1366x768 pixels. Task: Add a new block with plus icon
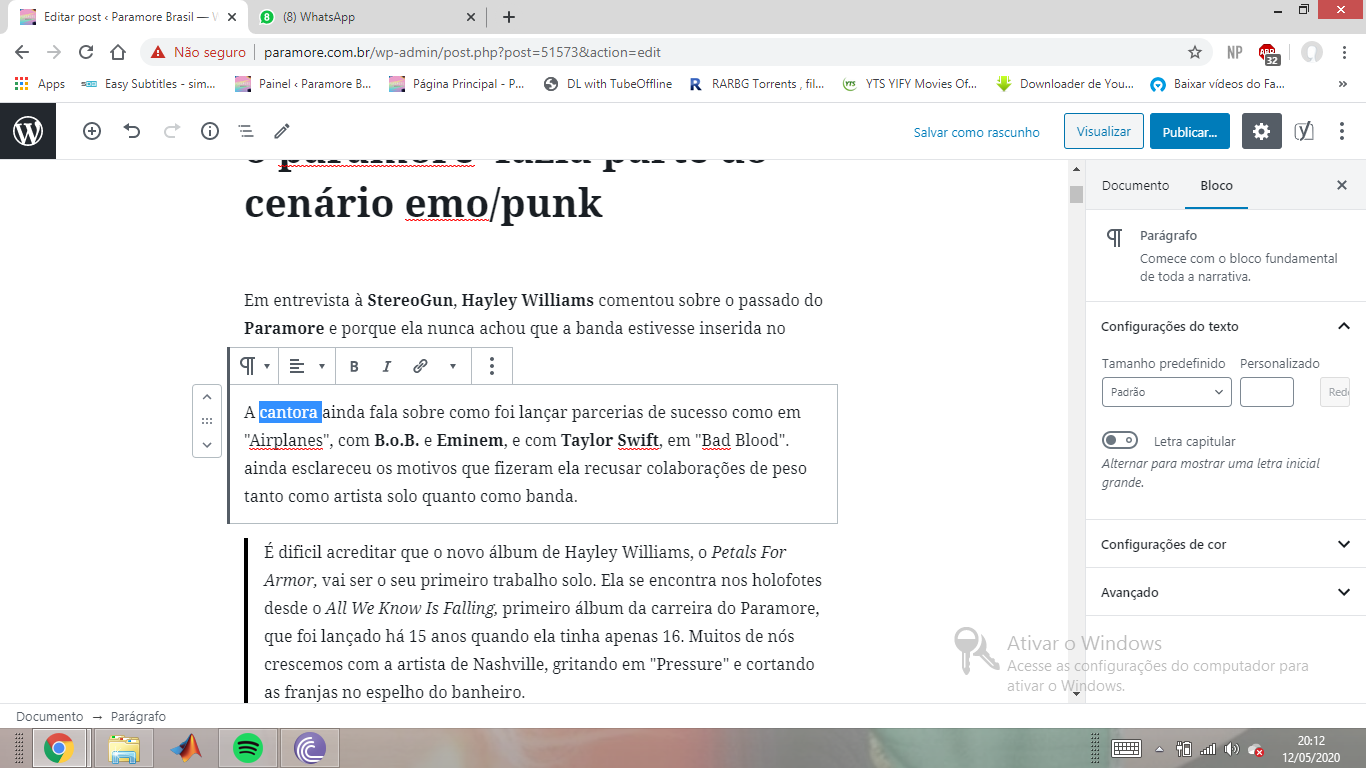click(x=92, y=131)
